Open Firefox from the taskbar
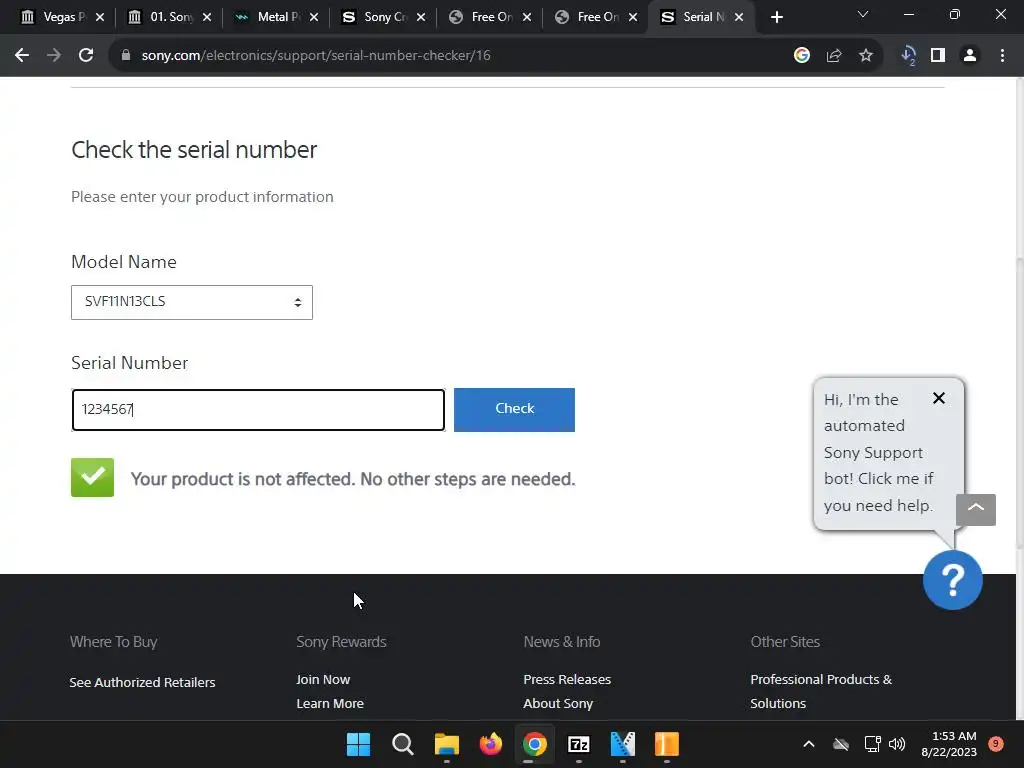 click(x=490, y=744)
